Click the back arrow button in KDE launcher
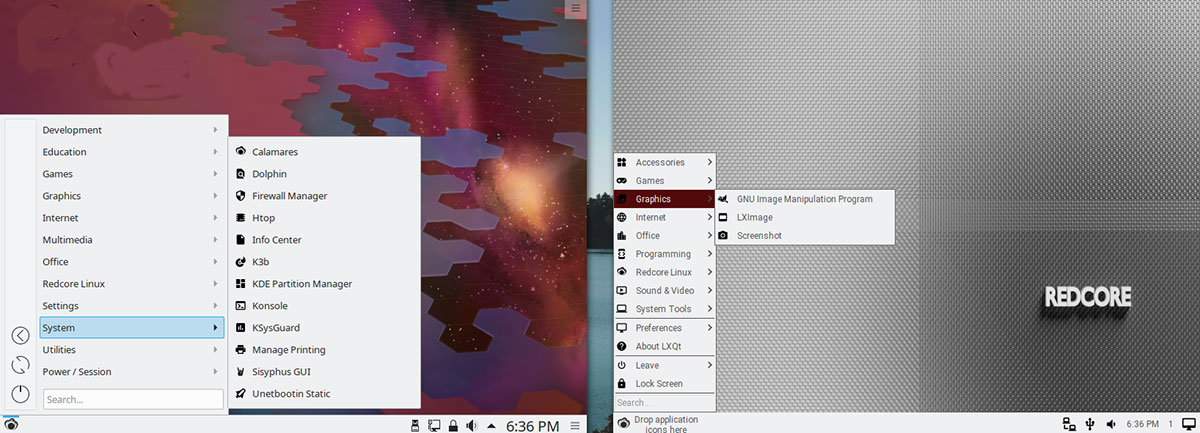 (20, 336)
